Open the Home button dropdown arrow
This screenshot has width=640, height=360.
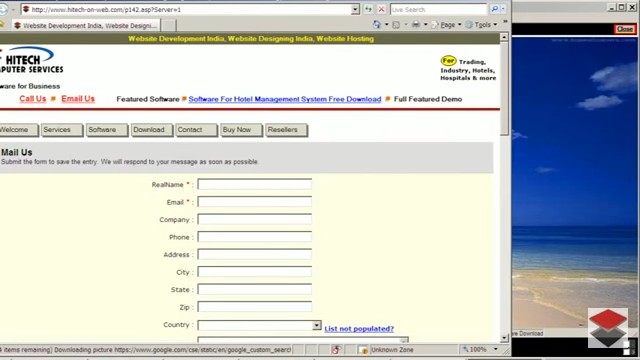(x=387, y=25)
